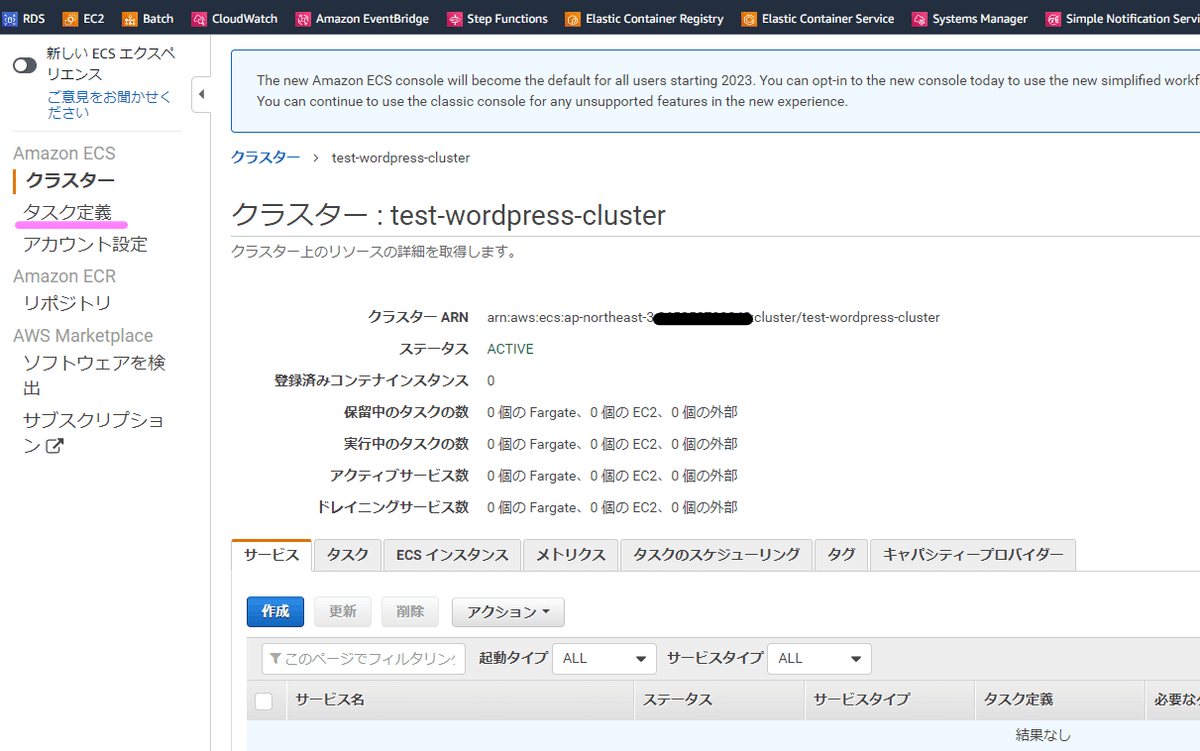Image resolution: width=1200 pixels, height=751 pixels.
Task: Click the 結果なし empty table message
Action: (1043, 735)
